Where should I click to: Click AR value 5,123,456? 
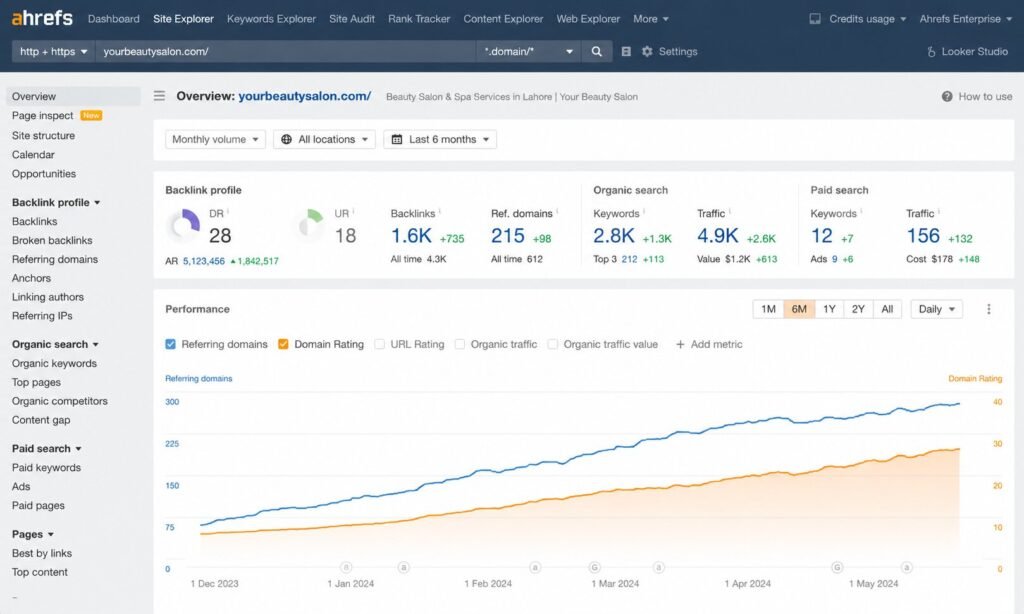click(x=204, y=261)
